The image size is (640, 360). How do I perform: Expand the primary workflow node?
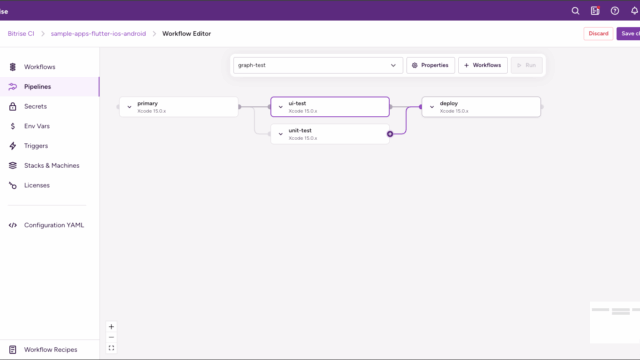tap(129, 107)
